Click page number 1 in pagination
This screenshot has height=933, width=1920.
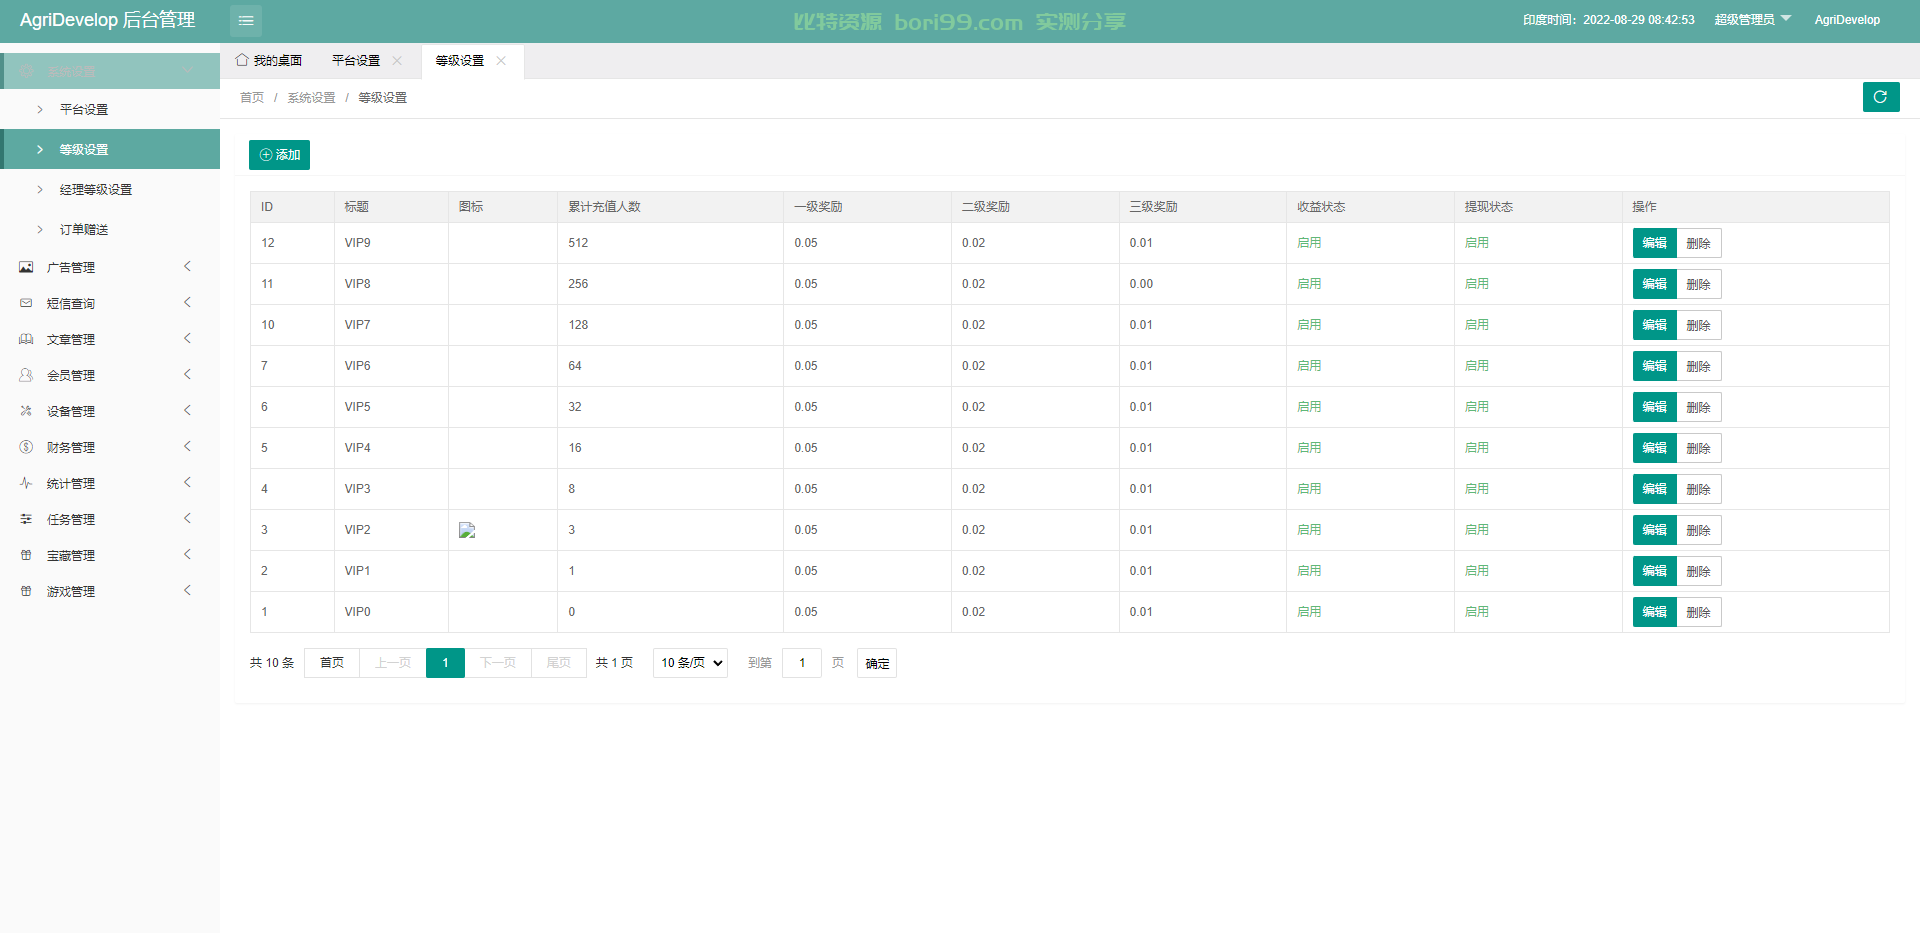[445, 663]
